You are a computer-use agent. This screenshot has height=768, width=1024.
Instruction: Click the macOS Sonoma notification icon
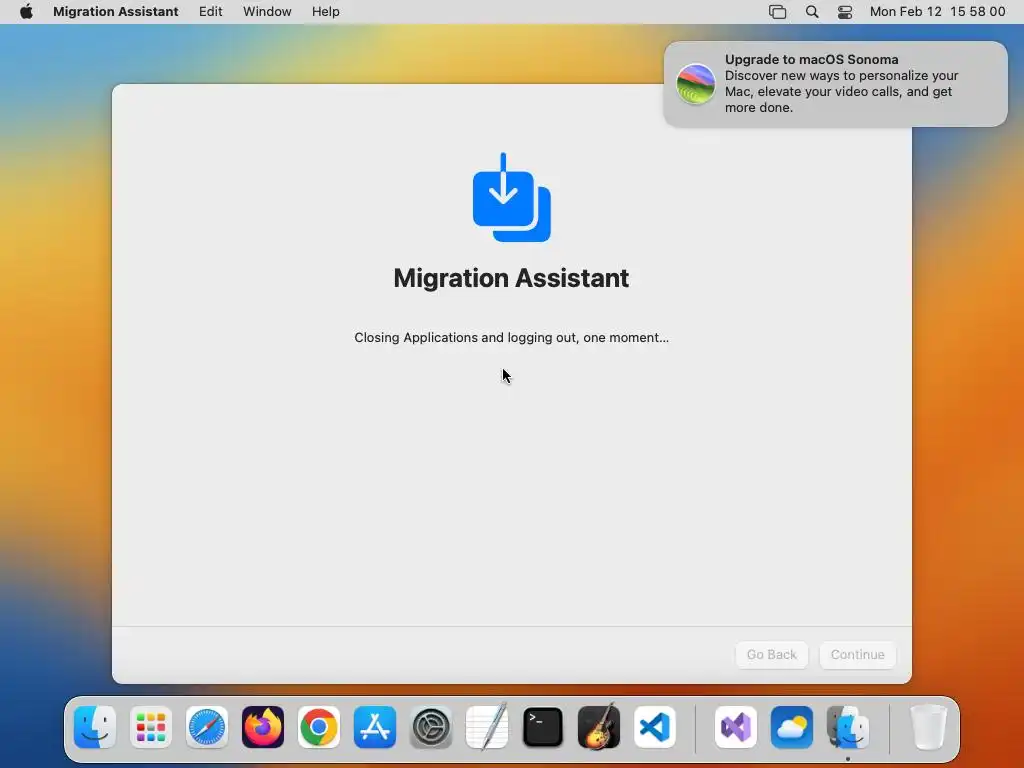696,84
